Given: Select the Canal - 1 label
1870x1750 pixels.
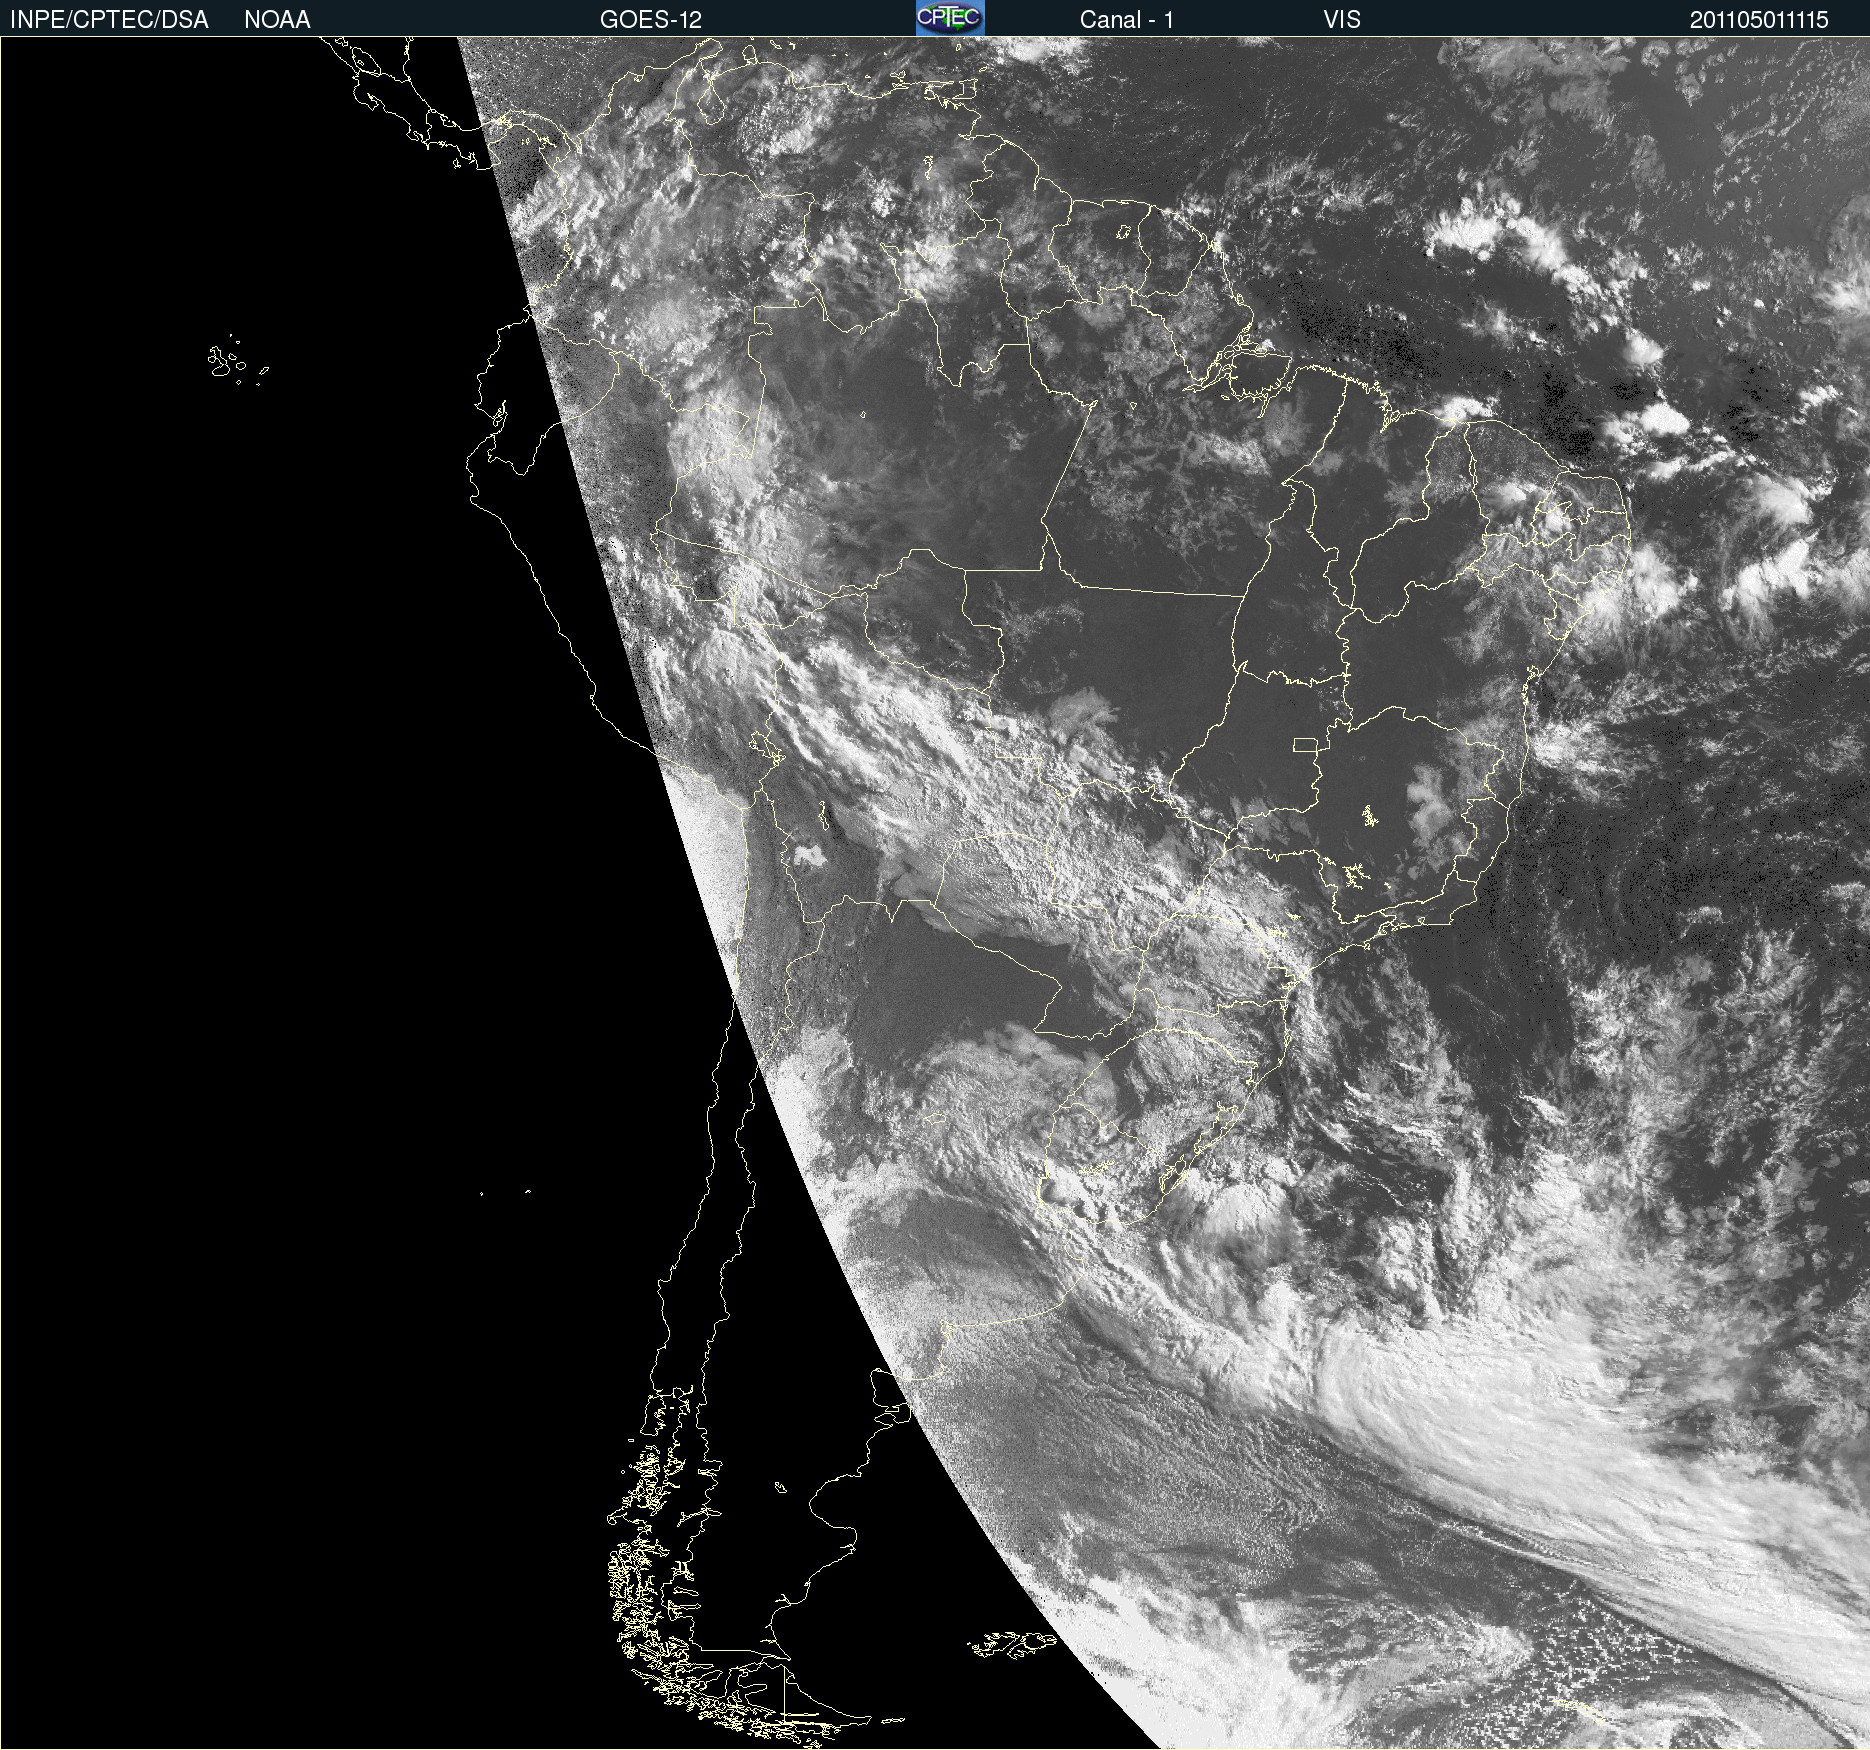Looking at the screenshot, I should [1127, 20].
